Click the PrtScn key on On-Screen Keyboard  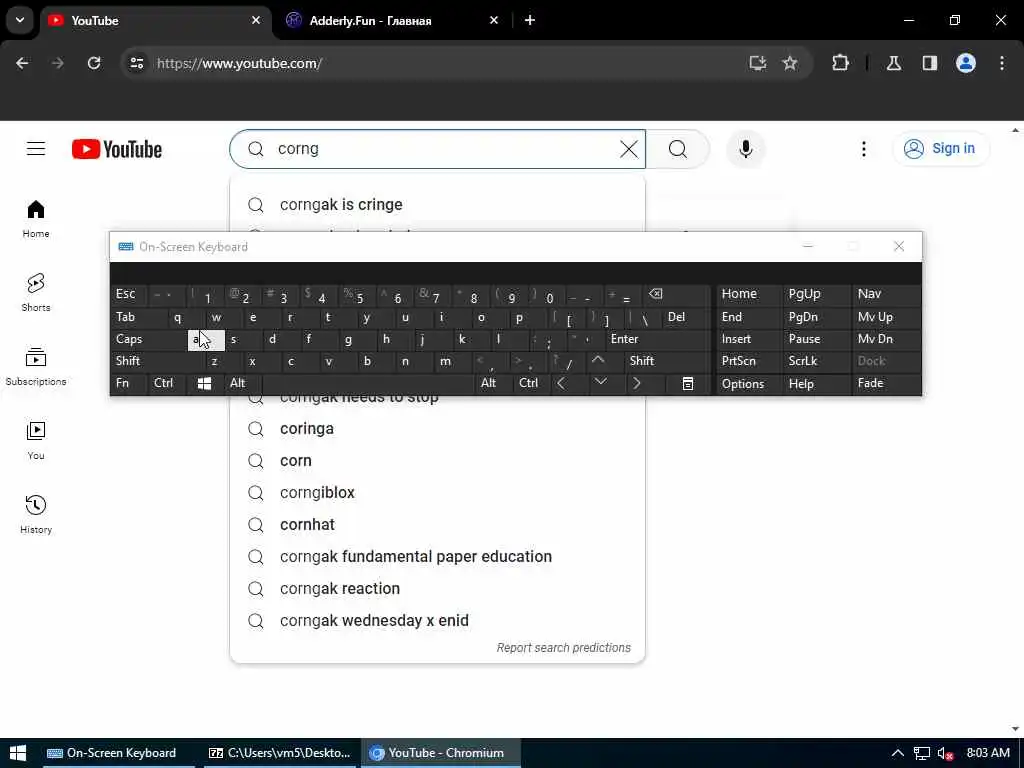click(749, 361)
